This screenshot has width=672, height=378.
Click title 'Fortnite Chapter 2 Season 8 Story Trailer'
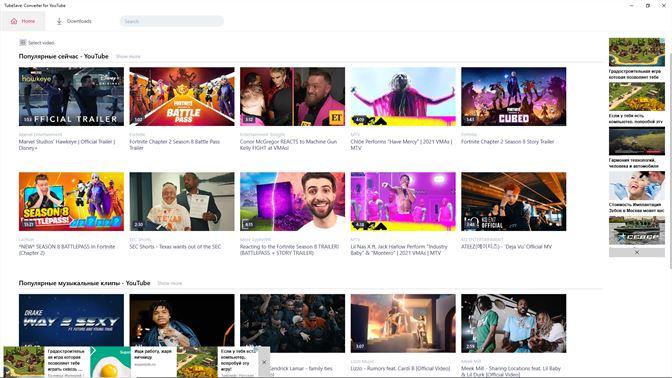coord(507,142)
